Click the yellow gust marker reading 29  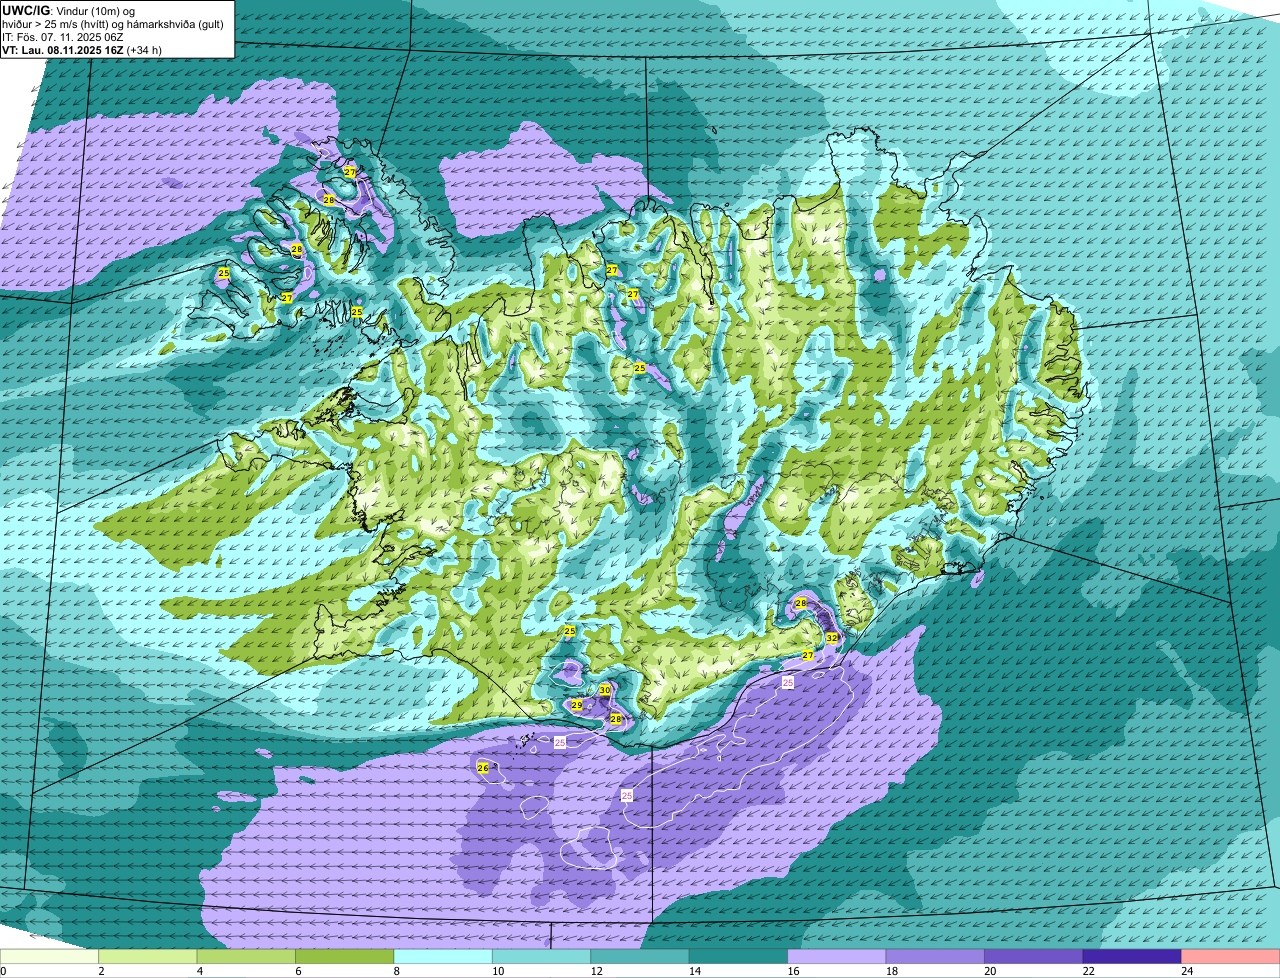tap(577, 705)
